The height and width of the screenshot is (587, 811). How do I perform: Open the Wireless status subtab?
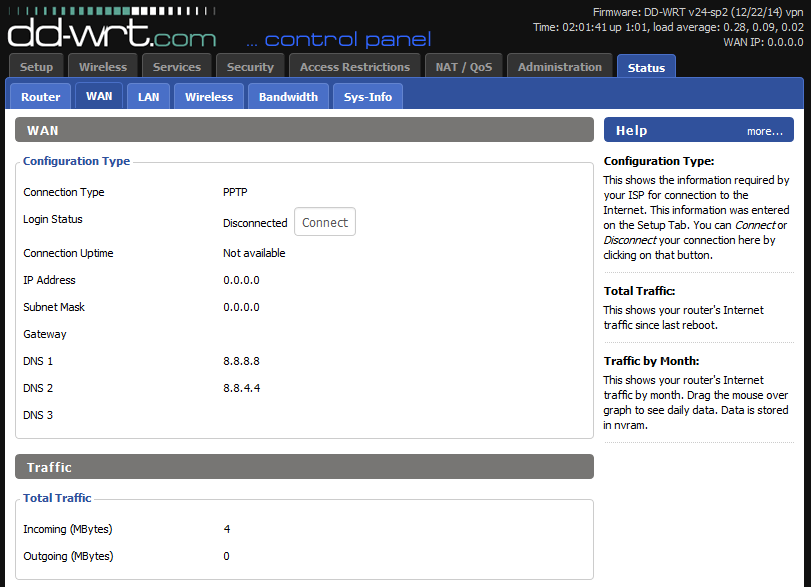[x=209, y=97]
